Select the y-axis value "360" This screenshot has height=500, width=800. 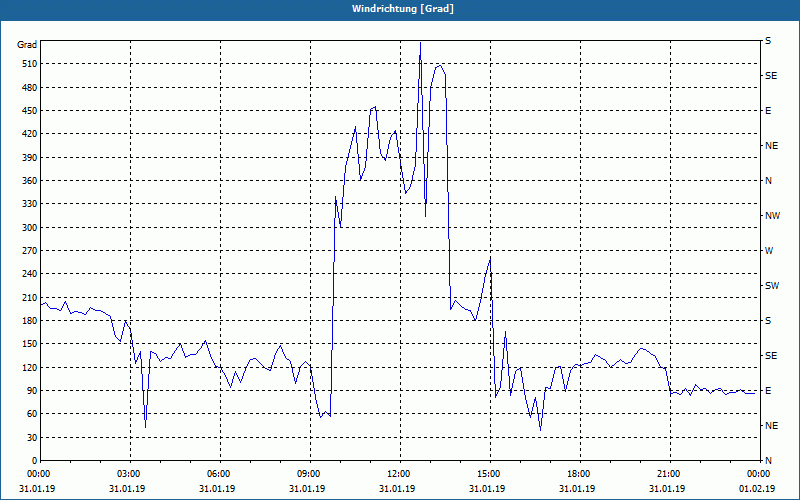30,181
